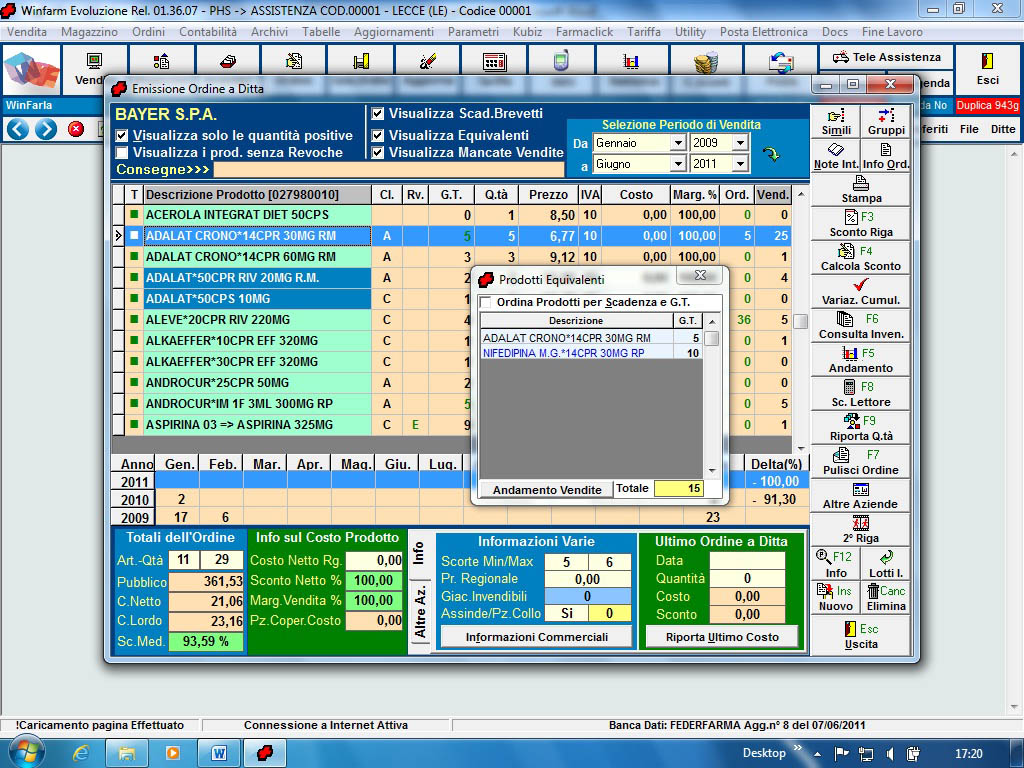Click green refresh arrow beside period selection
1024x768 pixels.
pyautogui.click(x=771, y=154)
